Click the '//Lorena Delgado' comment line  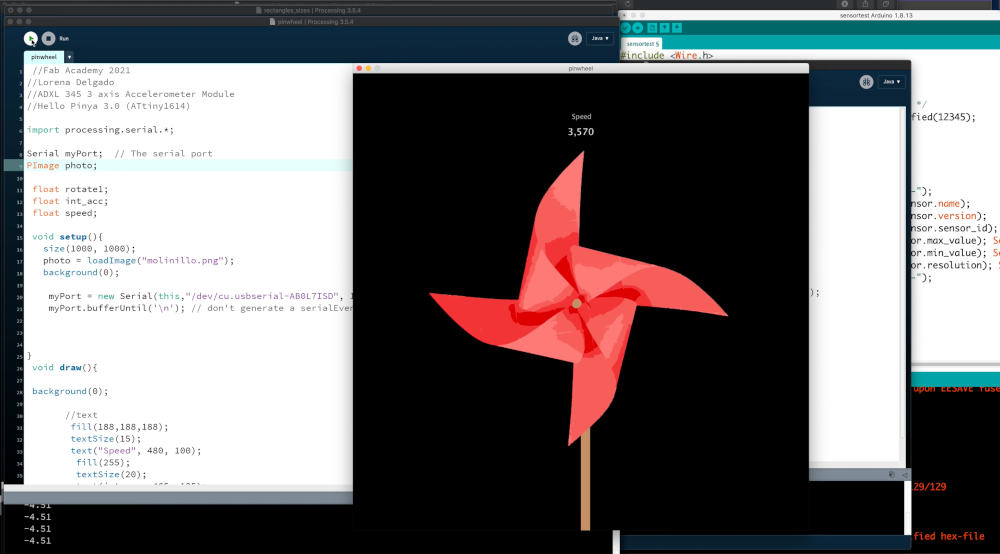[71, 82]
